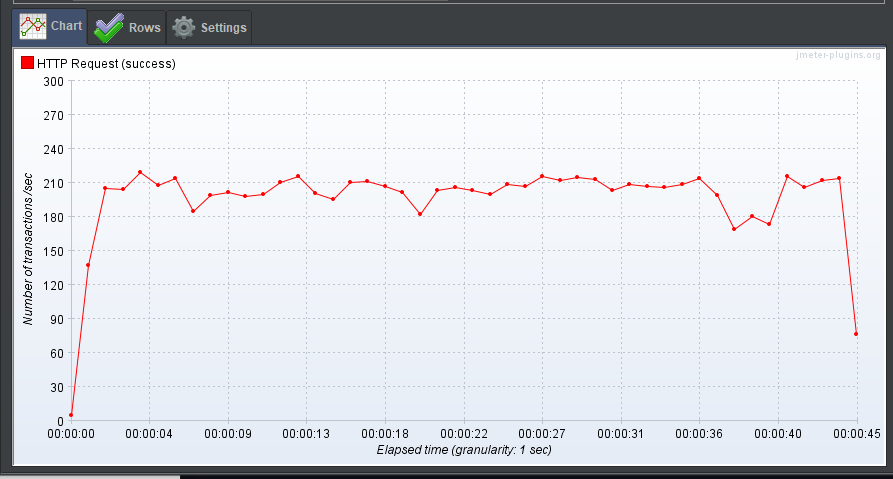
Task: Click the 00:00:22 time axis label
Action: coord(464,434)
